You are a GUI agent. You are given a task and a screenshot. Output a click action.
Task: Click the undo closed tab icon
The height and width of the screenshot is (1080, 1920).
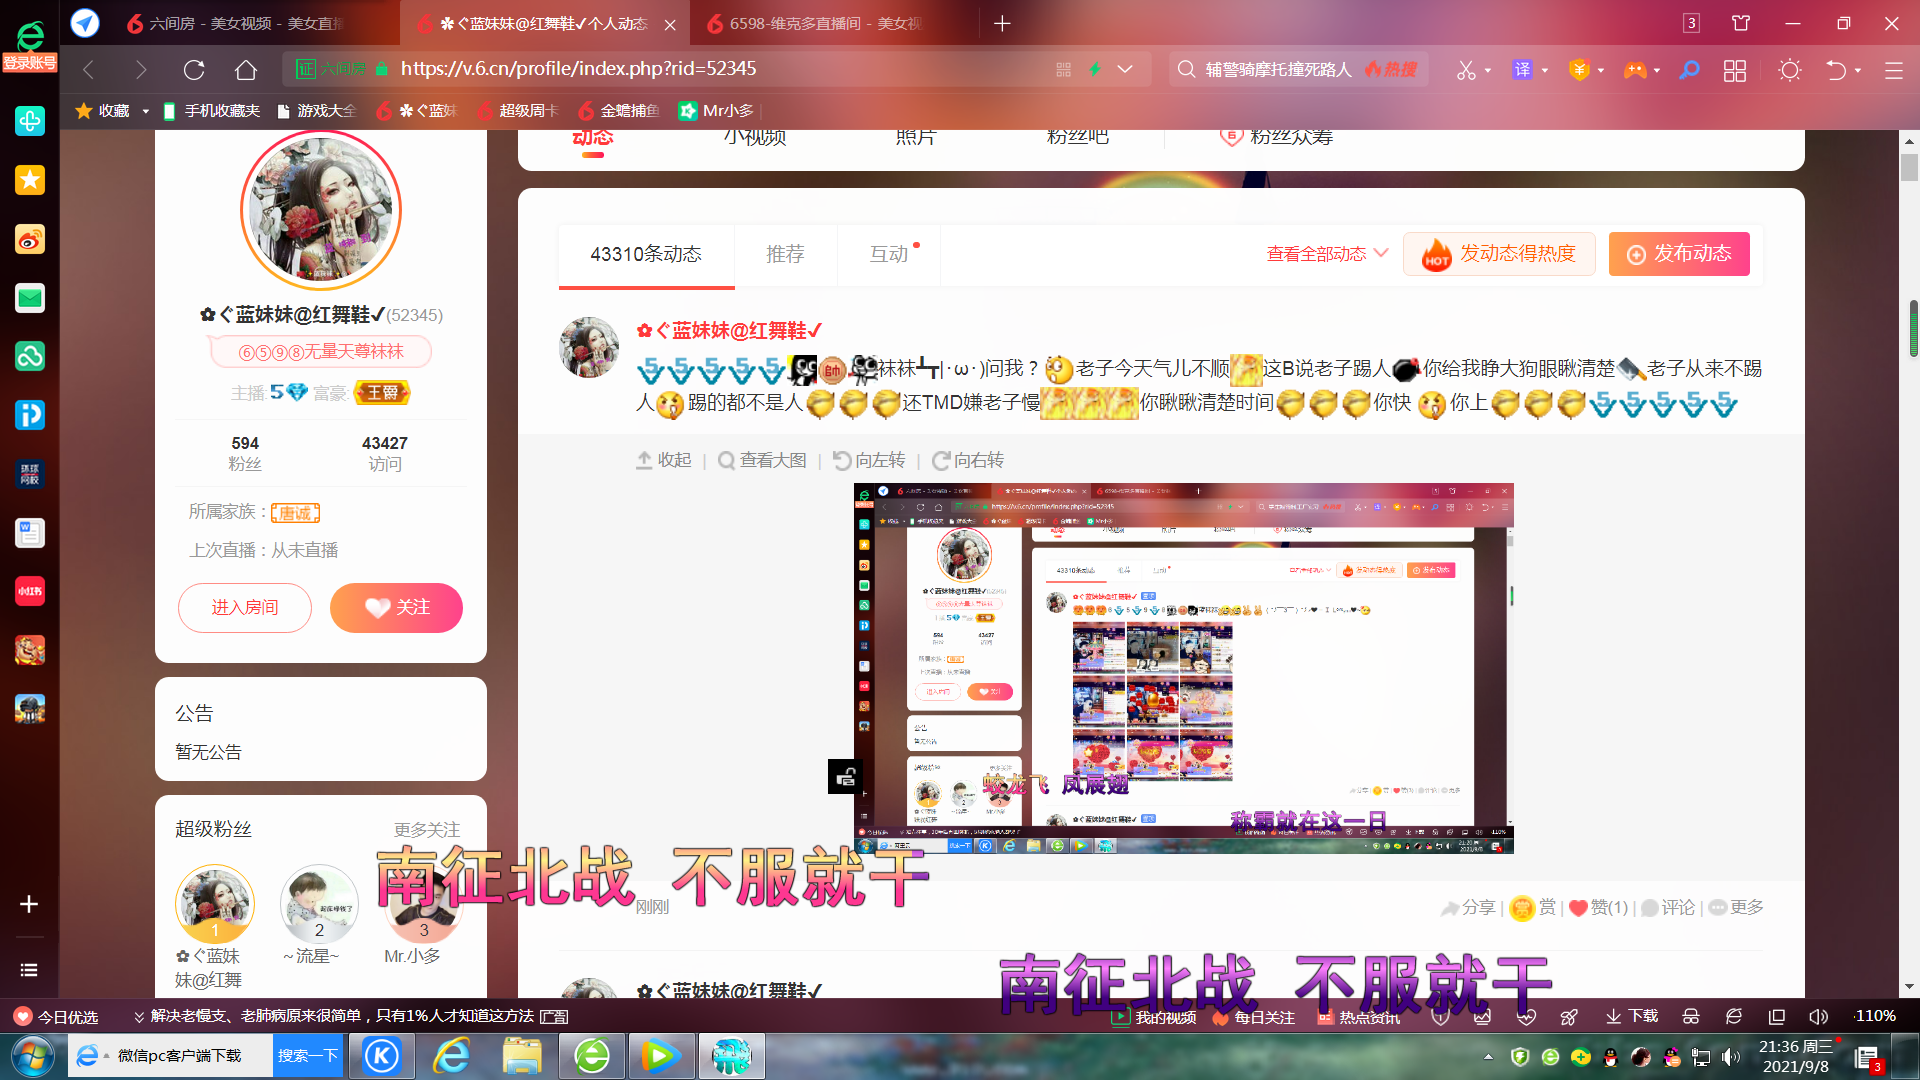click(x=1836, y=70)
